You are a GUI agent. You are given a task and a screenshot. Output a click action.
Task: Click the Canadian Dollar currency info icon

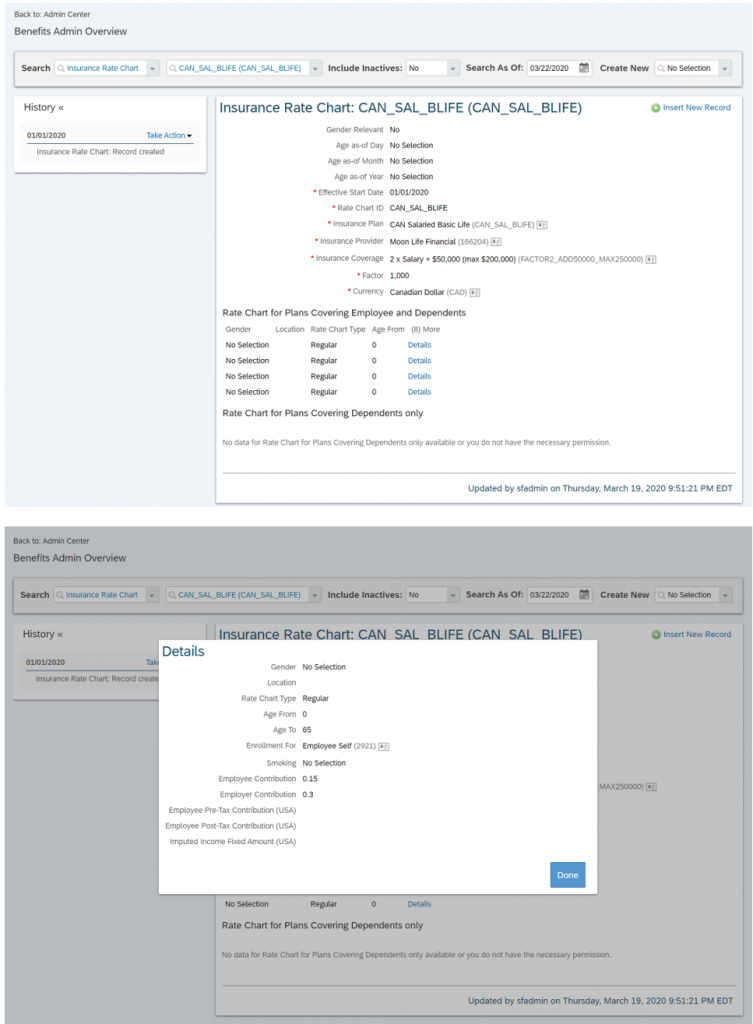pos(475,293)
